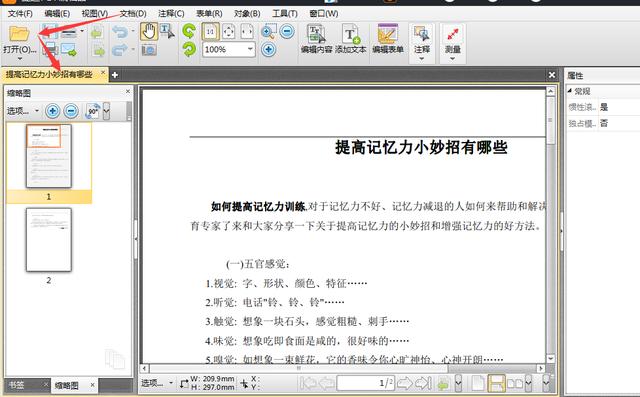This screenshot has width=640, height=397.
Task: Switch to continuous page layout
Action: coord(496,383)
